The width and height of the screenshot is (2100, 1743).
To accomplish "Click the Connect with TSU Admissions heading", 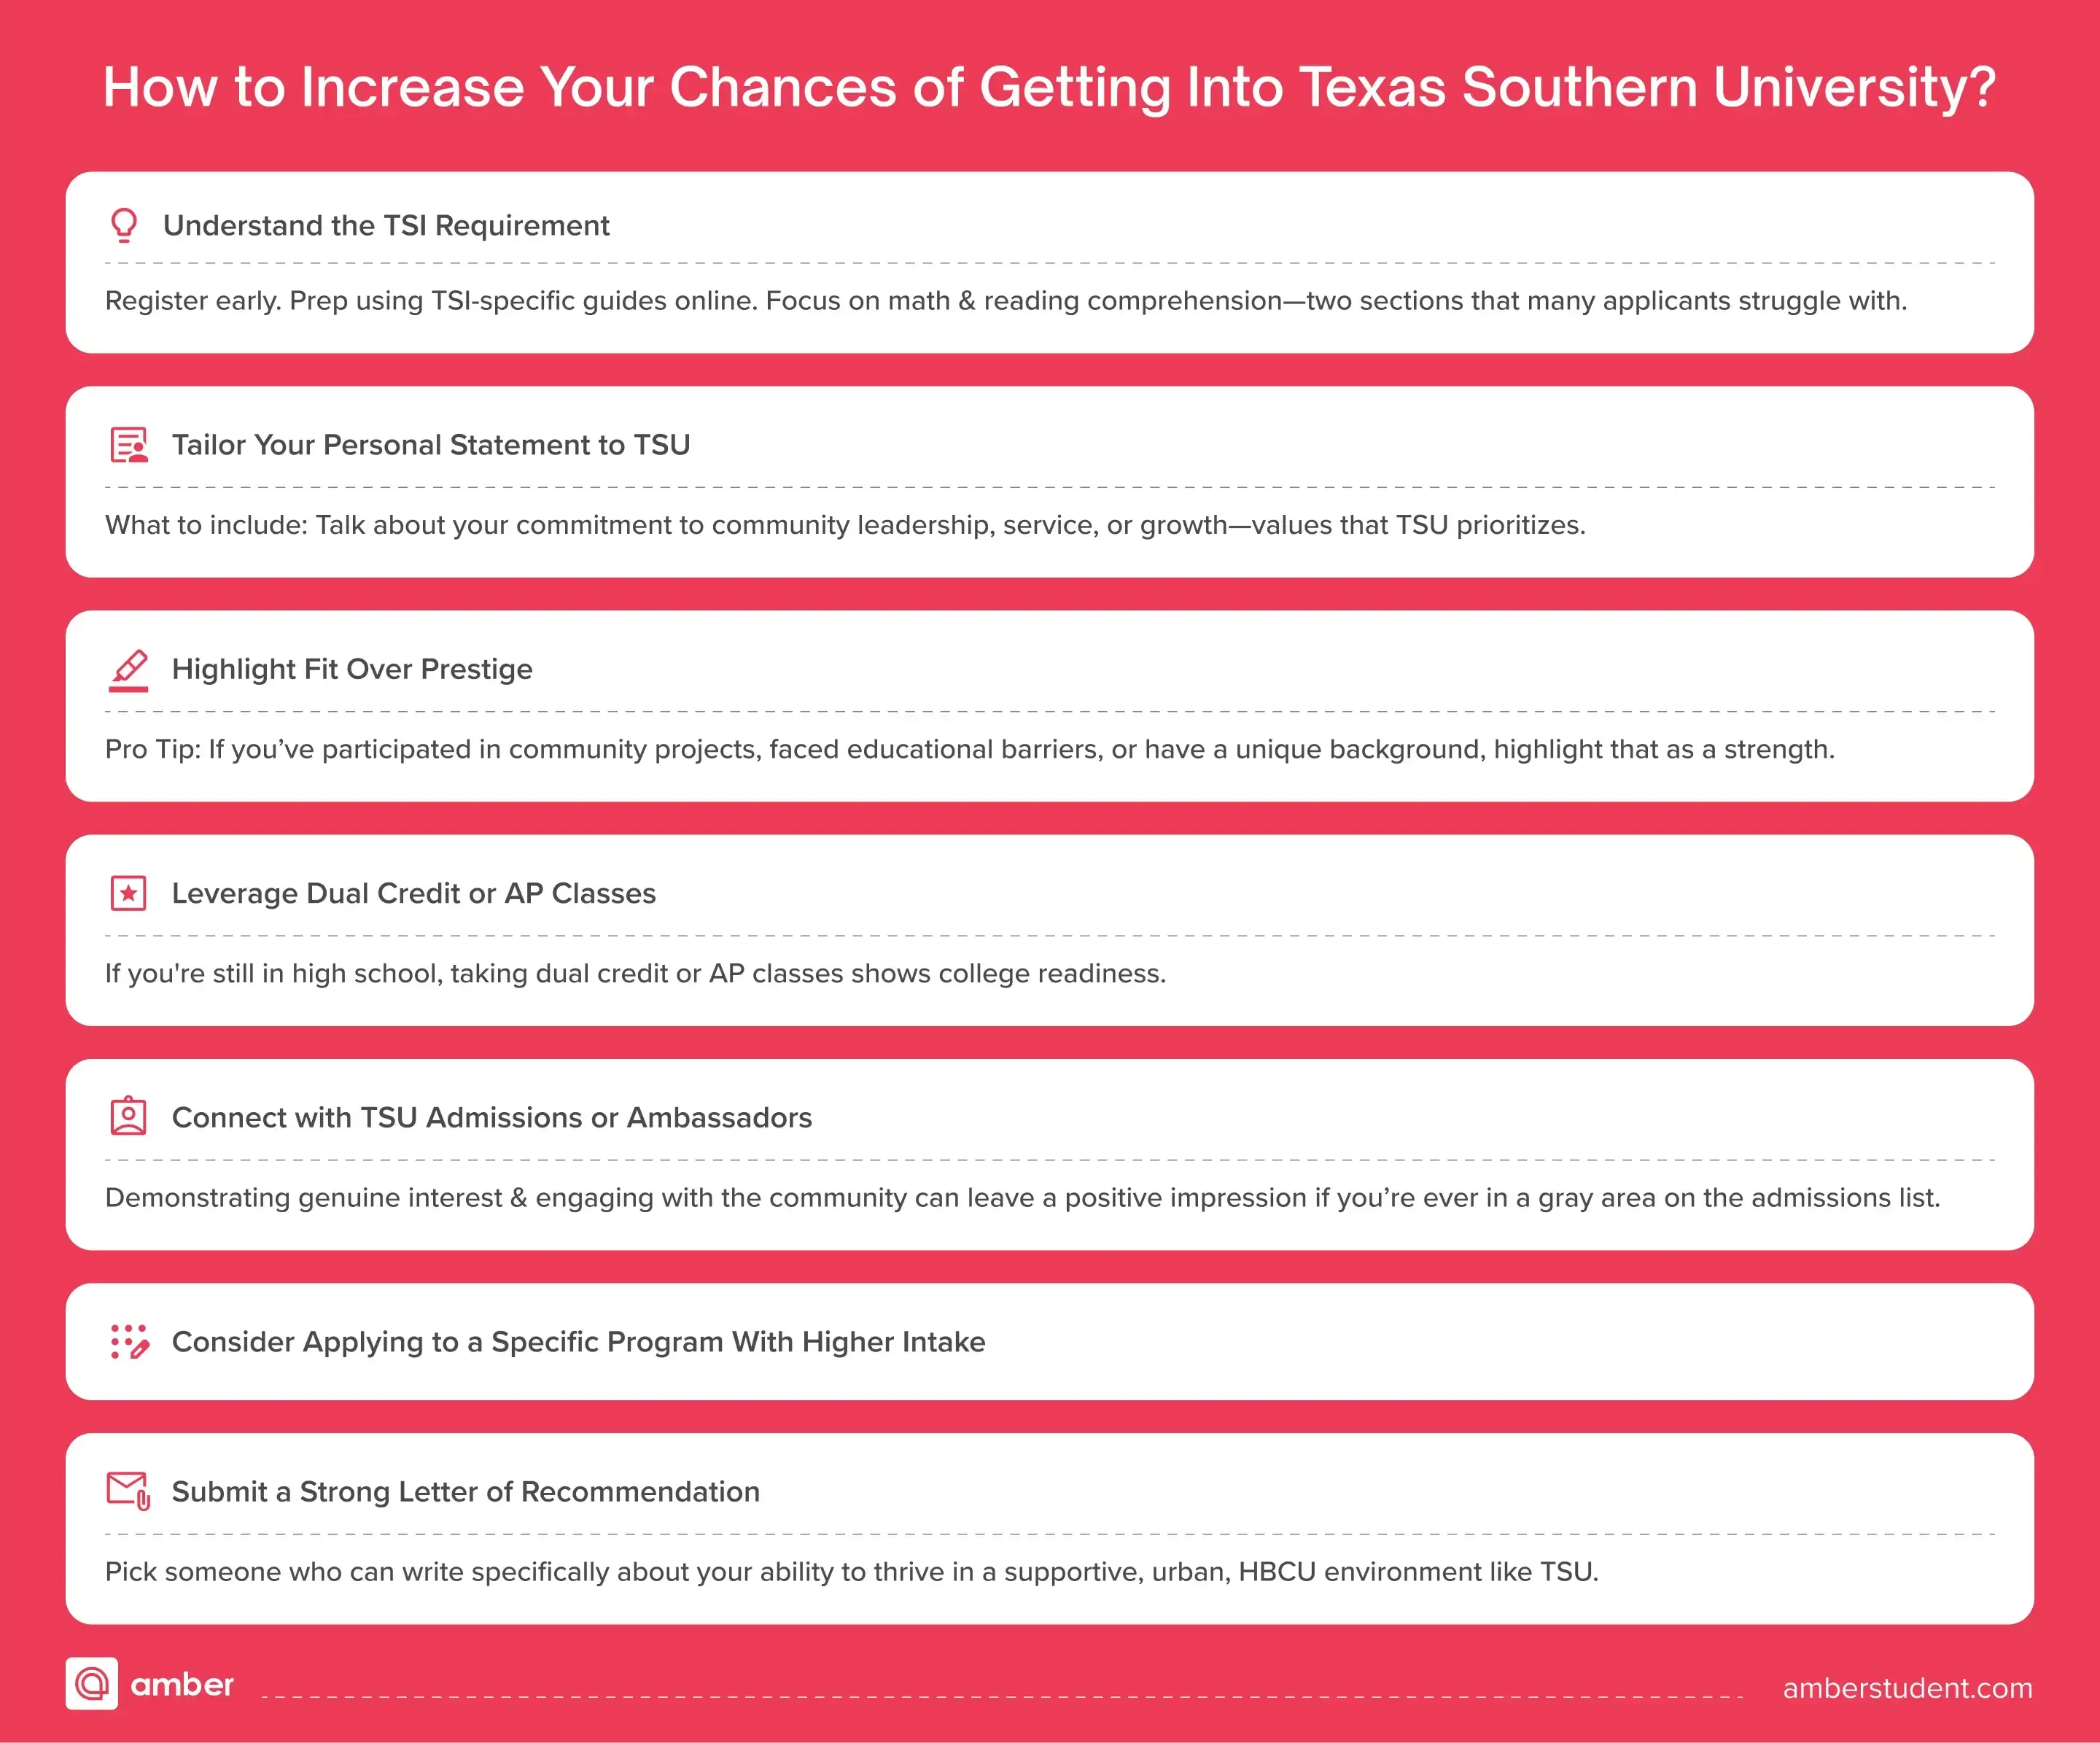I will click(x=492, y=1117).
